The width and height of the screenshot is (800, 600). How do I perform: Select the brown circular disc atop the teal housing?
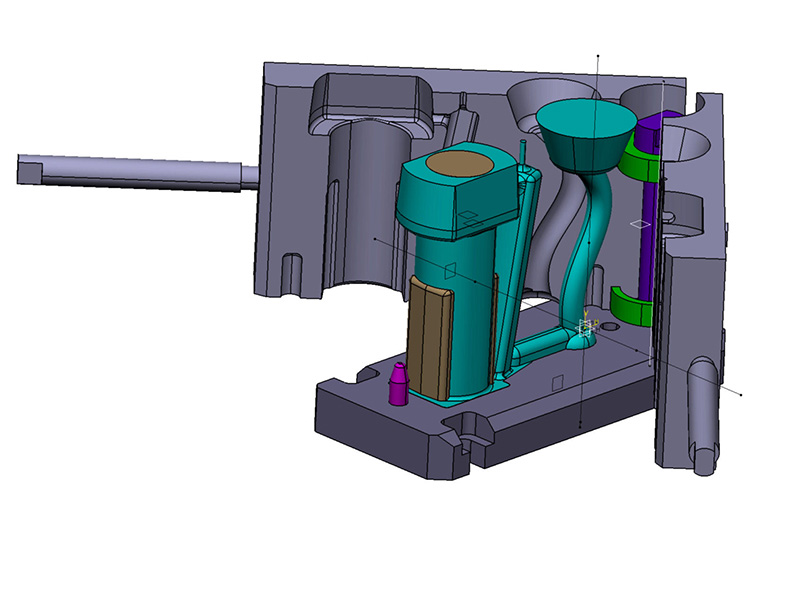(x=460, y=163)
